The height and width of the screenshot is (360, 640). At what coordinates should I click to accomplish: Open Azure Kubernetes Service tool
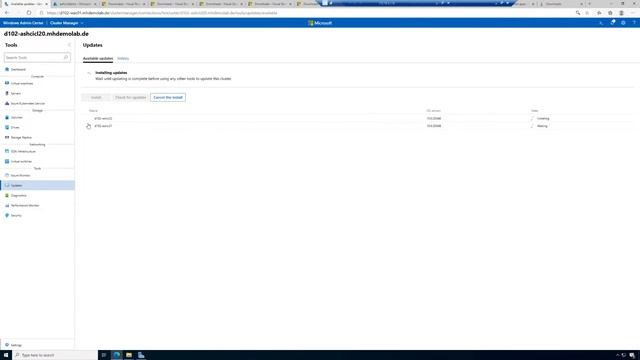27,104
